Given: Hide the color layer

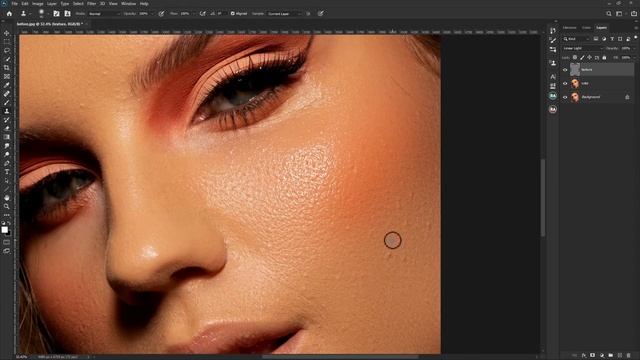Looking at the screenshot, I should click(565, 83).
